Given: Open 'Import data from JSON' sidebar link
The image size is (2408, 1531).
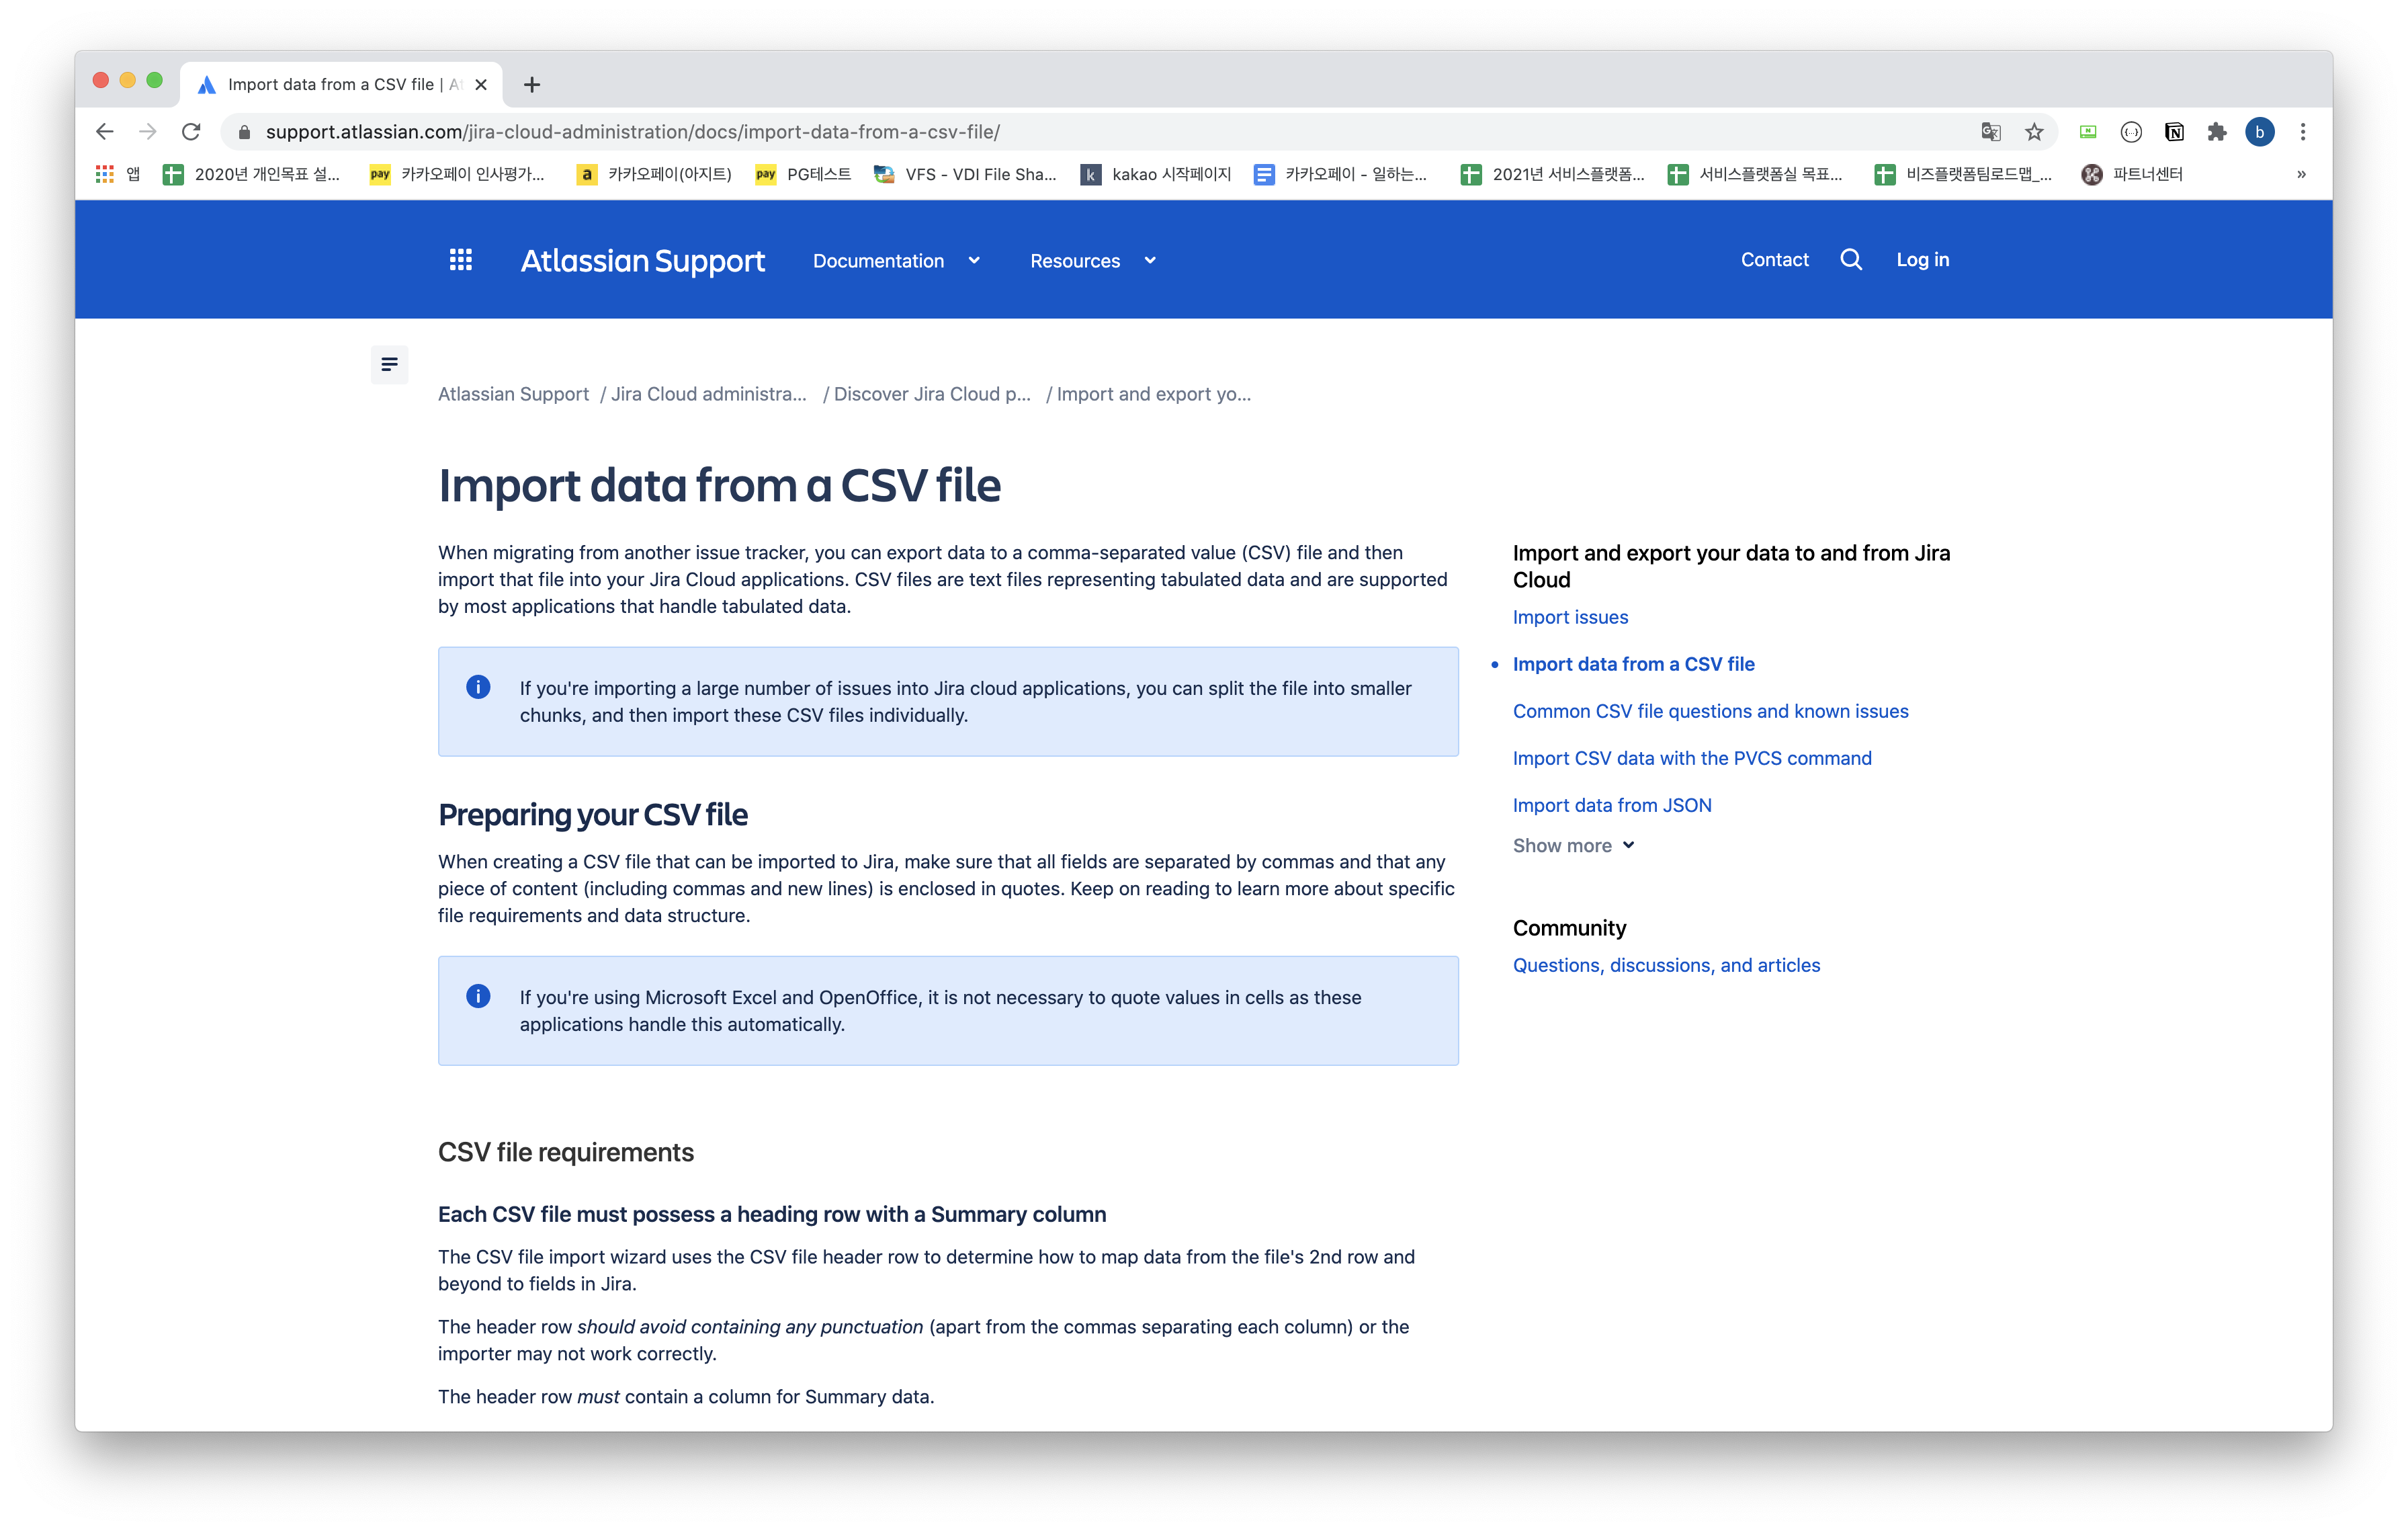Looking at the screenshot, I should pyautogui.click(x=1611, y=805).
